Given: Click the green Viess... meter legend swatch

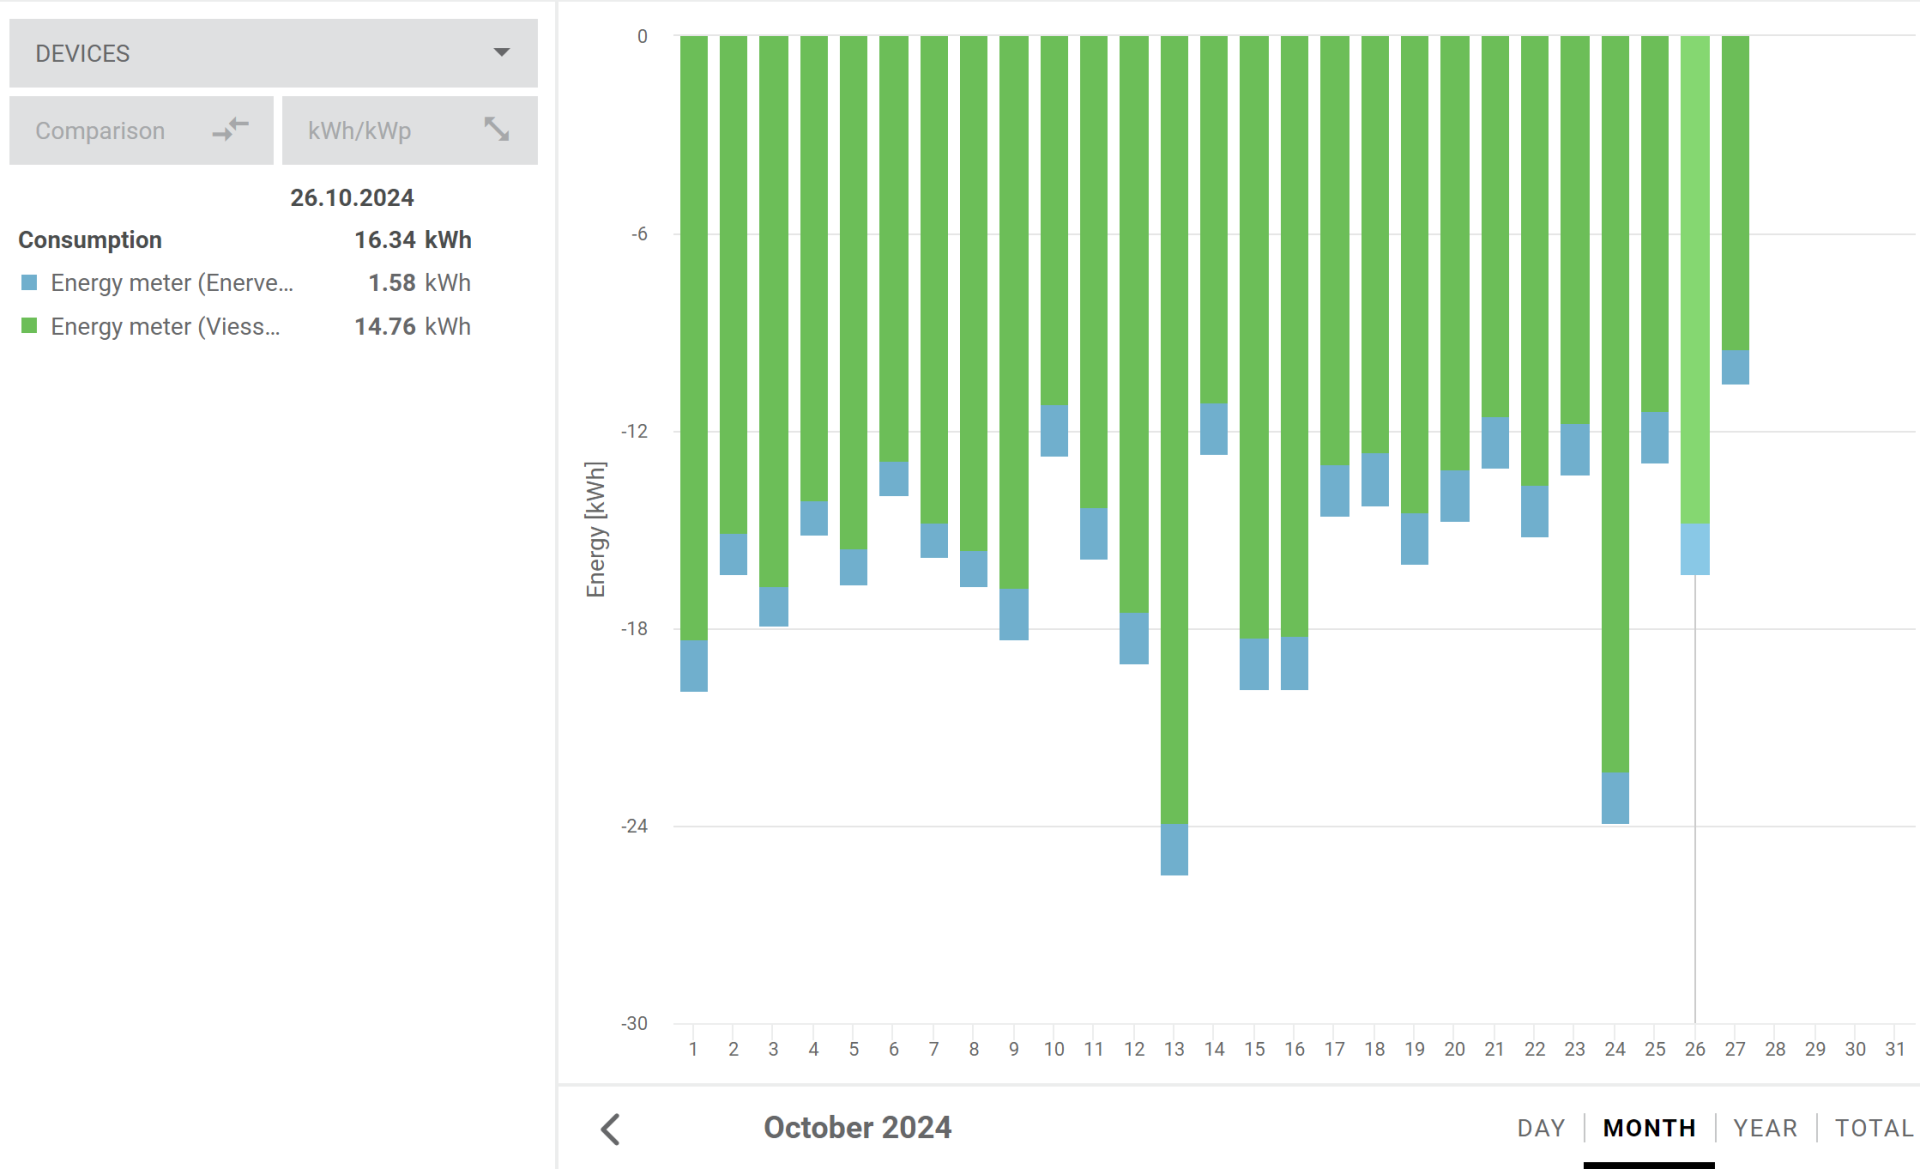Looking at the screenshot, I should tap(29, 326).
